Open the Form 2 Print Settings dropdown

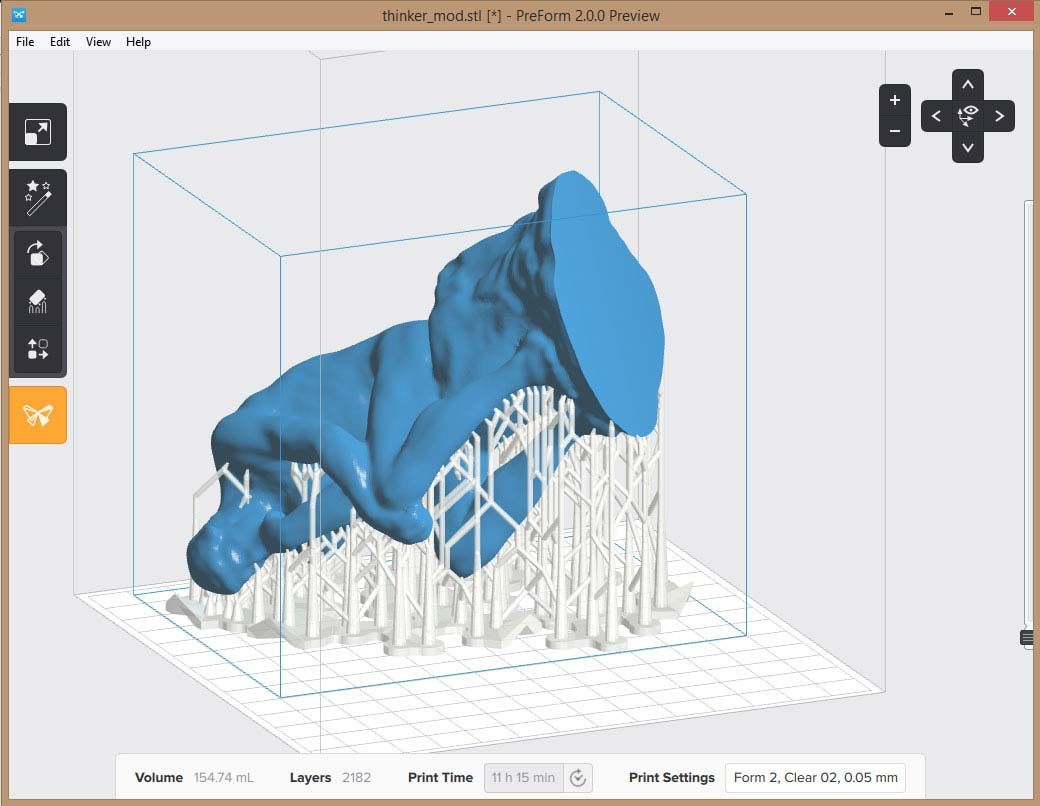814,777
